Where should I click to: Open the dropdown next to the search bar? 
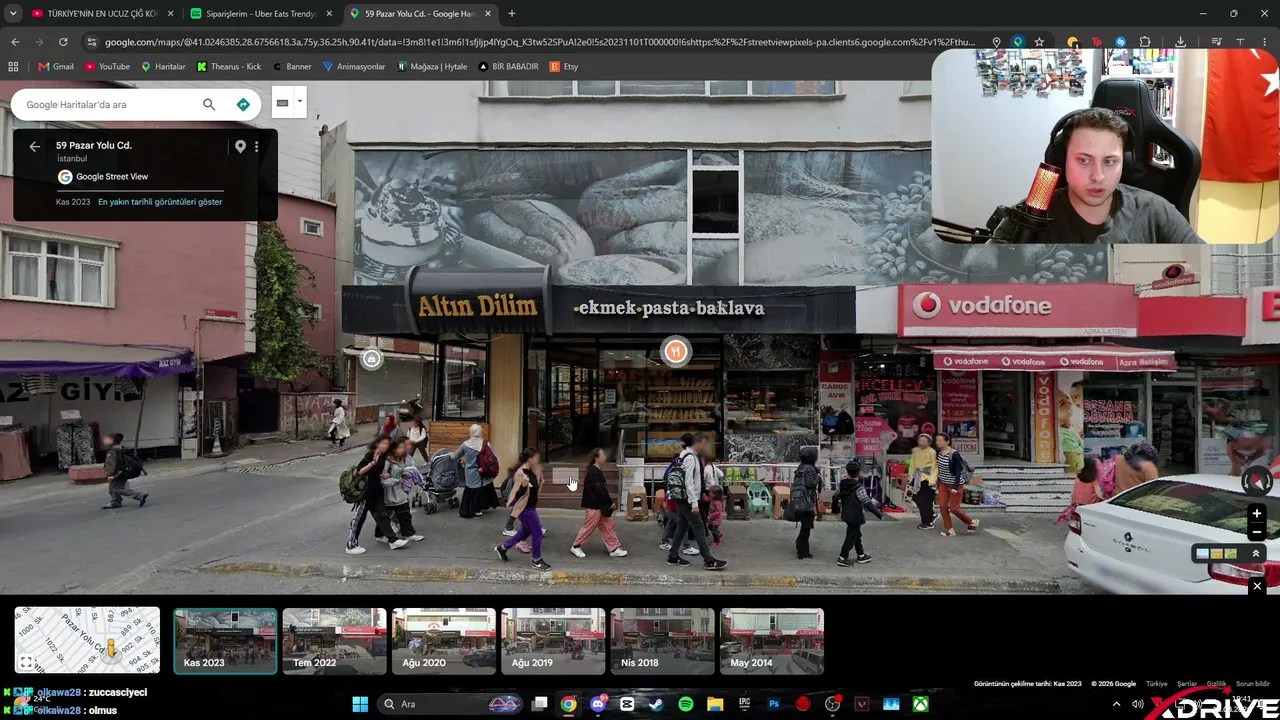[299, 102]
